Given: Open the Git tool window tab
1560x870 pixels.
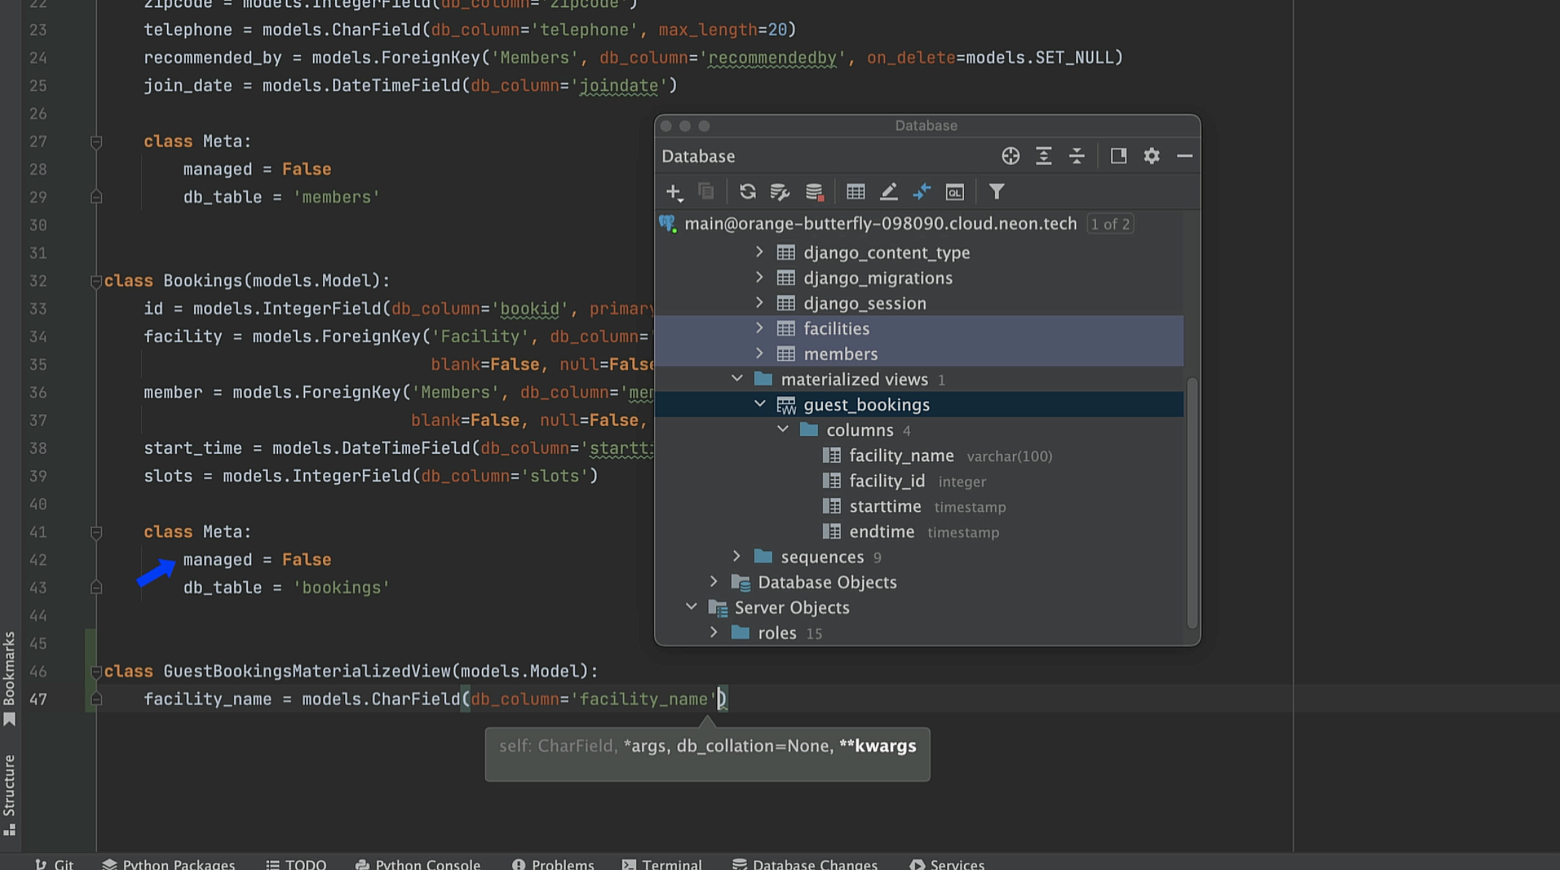Looking at the screenshot, I should point(54,863).
